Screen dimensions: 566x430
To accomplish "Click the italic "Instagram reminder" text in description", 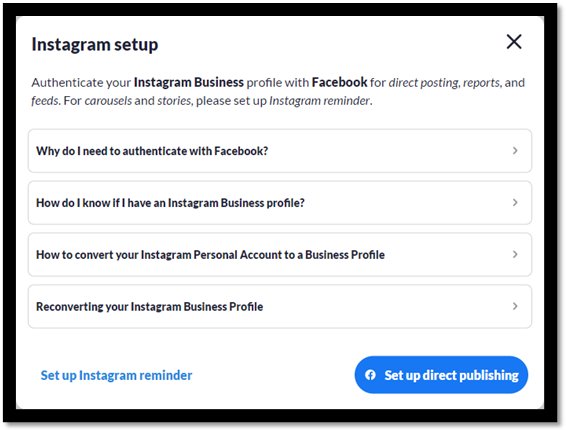I will 320,101.
